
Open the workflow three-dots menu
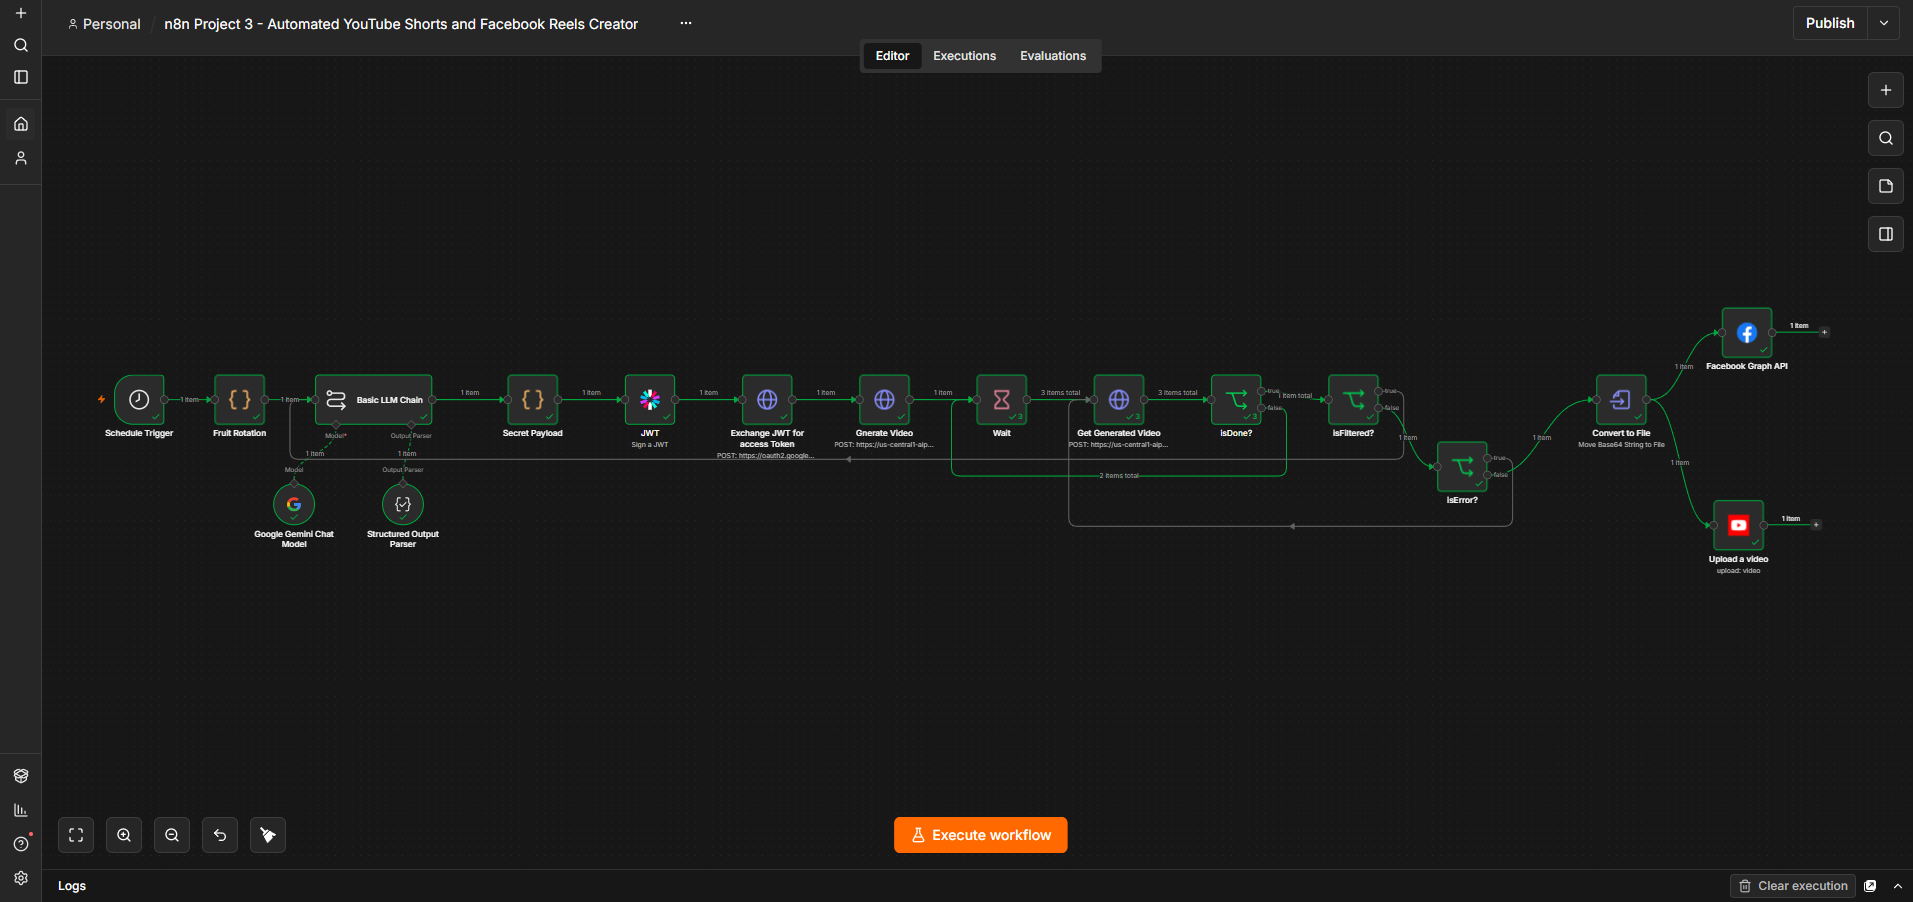686,23
